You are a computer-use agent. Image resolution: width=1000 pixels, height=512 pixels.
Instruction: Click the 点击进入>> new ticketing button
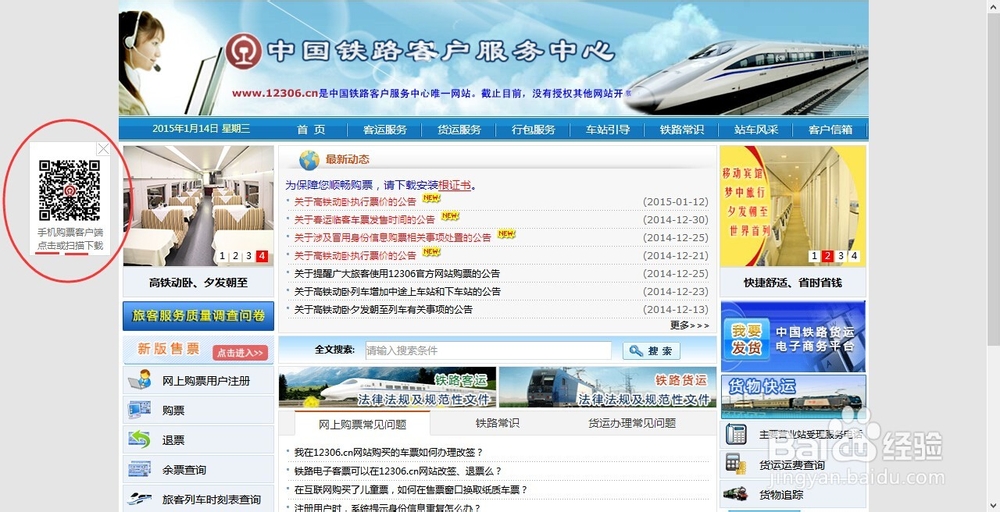click(240, 353)
